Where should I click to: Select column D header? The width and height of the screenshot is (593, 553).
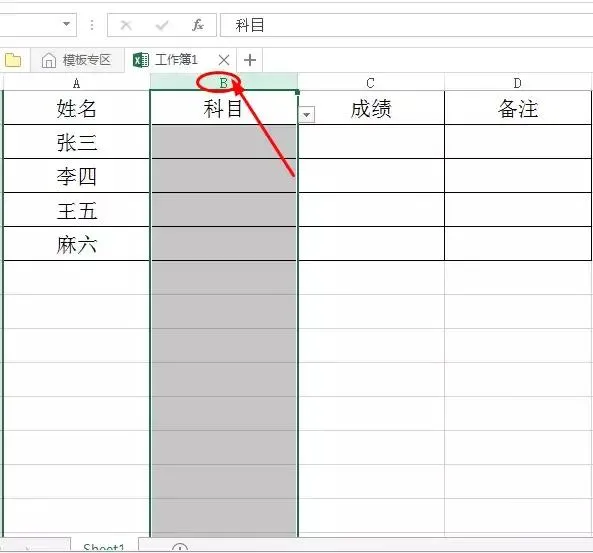pos(517,83)
